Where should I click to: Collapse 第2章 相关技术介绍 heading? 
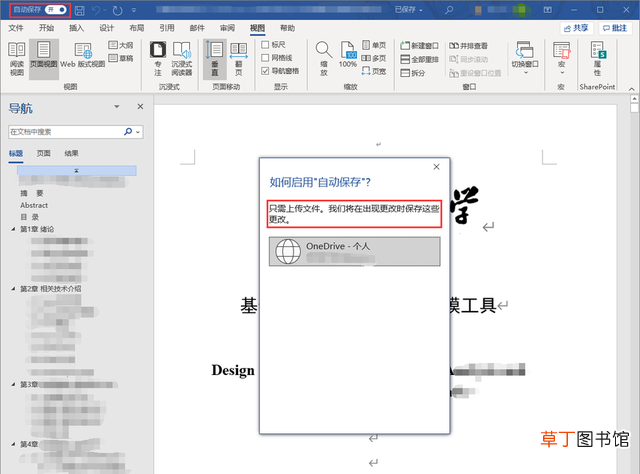pyautogui.click(x=13, y=289)
